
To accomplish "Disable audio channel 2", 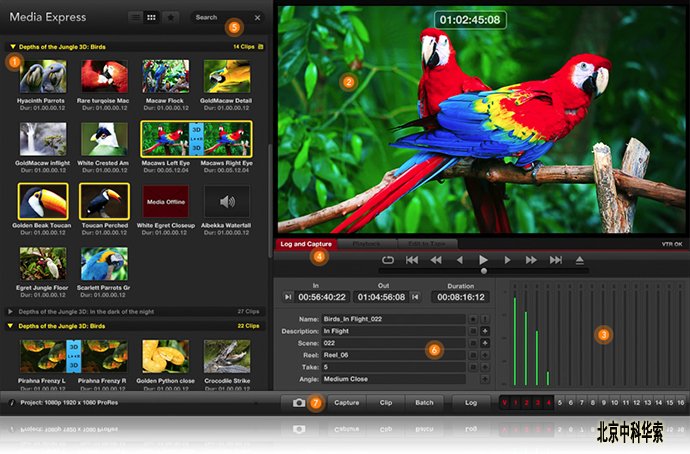I will click(x=526, y=403).
